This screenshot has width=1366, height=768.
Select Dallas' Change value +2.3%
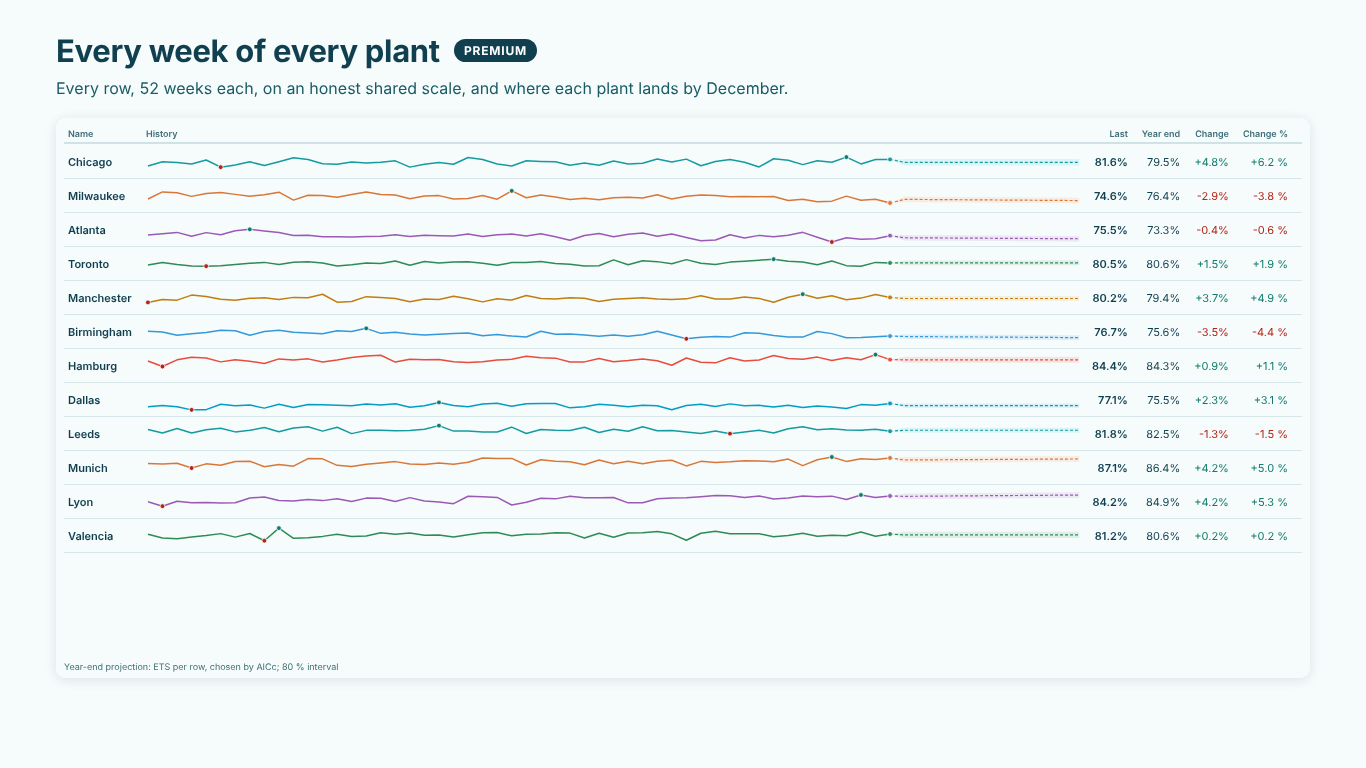click(1212, 400)
